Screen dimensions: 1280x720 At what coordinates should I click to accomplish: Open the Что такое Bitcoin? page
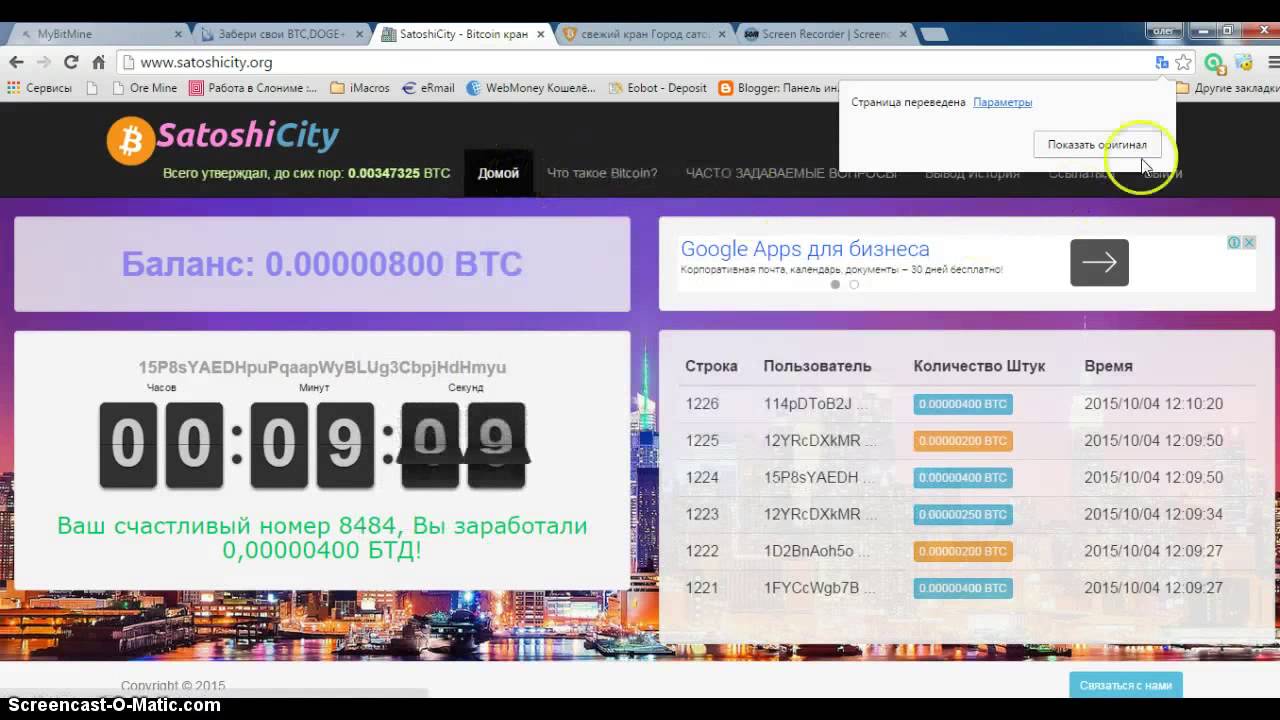coord(602,173)
